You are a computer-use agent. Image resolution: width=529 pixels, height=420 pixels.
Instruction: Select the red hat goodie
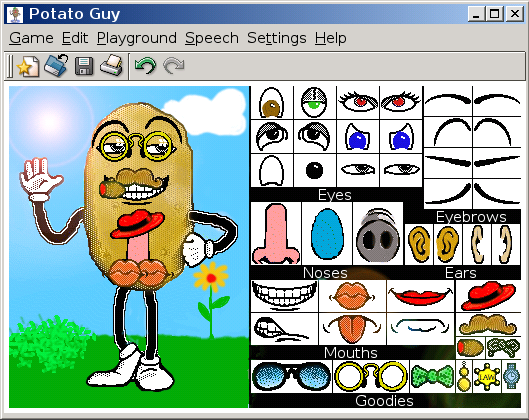click(488, 296)
